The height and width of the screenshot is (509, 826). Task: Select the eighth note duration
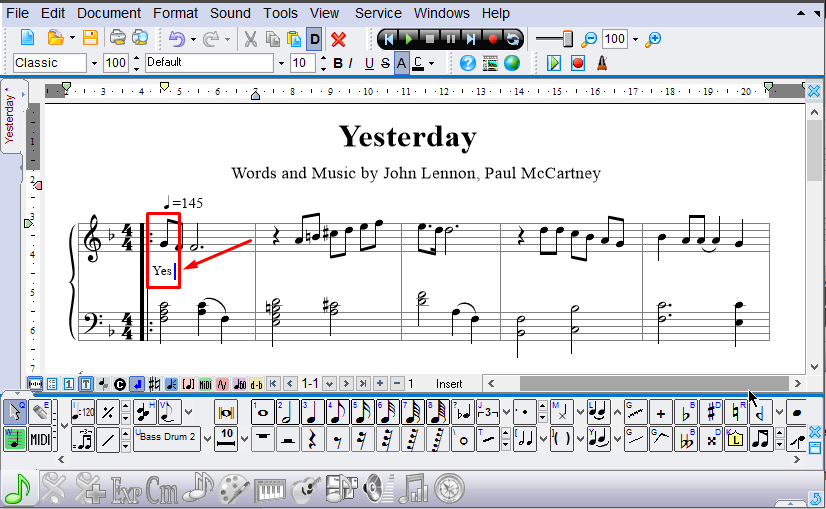pyautogui.click(x=338, y=412)
